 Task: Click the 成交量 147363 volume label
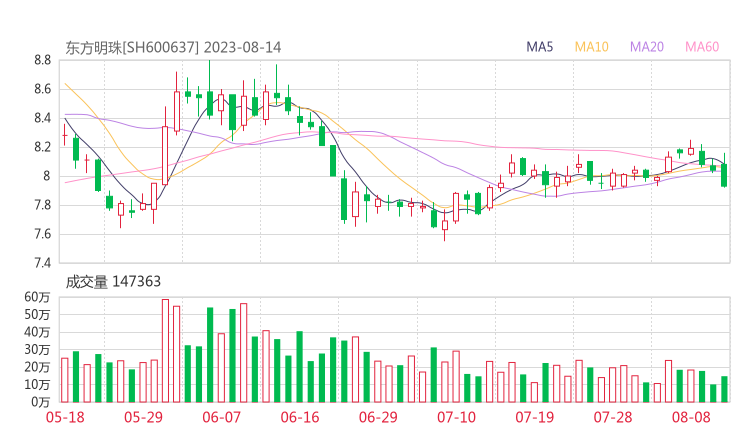pyautogui.click(x=113, y=282)
